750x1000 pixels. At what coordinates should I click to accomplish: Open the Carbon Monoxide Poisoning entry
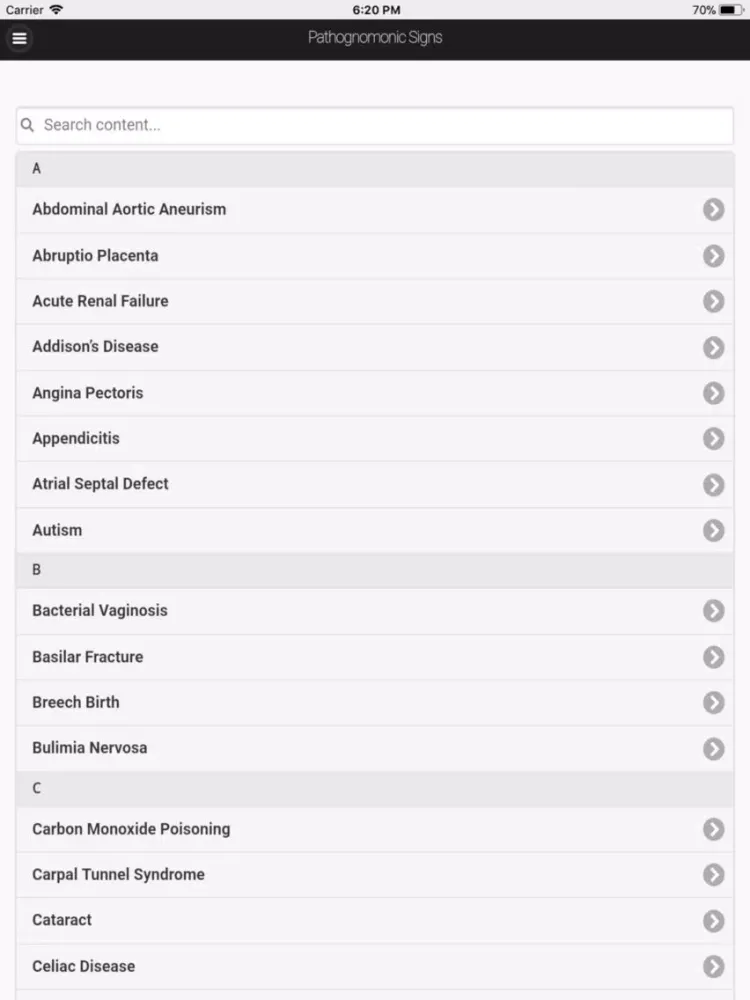pyautogui.click(x=131, y=829)
